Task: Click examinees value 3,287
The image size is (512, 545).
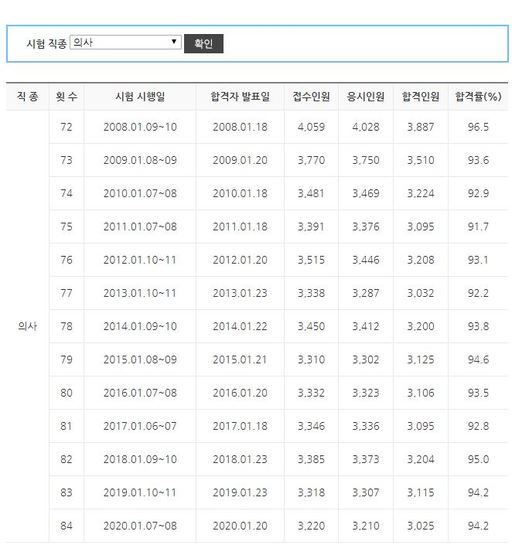Action: click(366, 293)
